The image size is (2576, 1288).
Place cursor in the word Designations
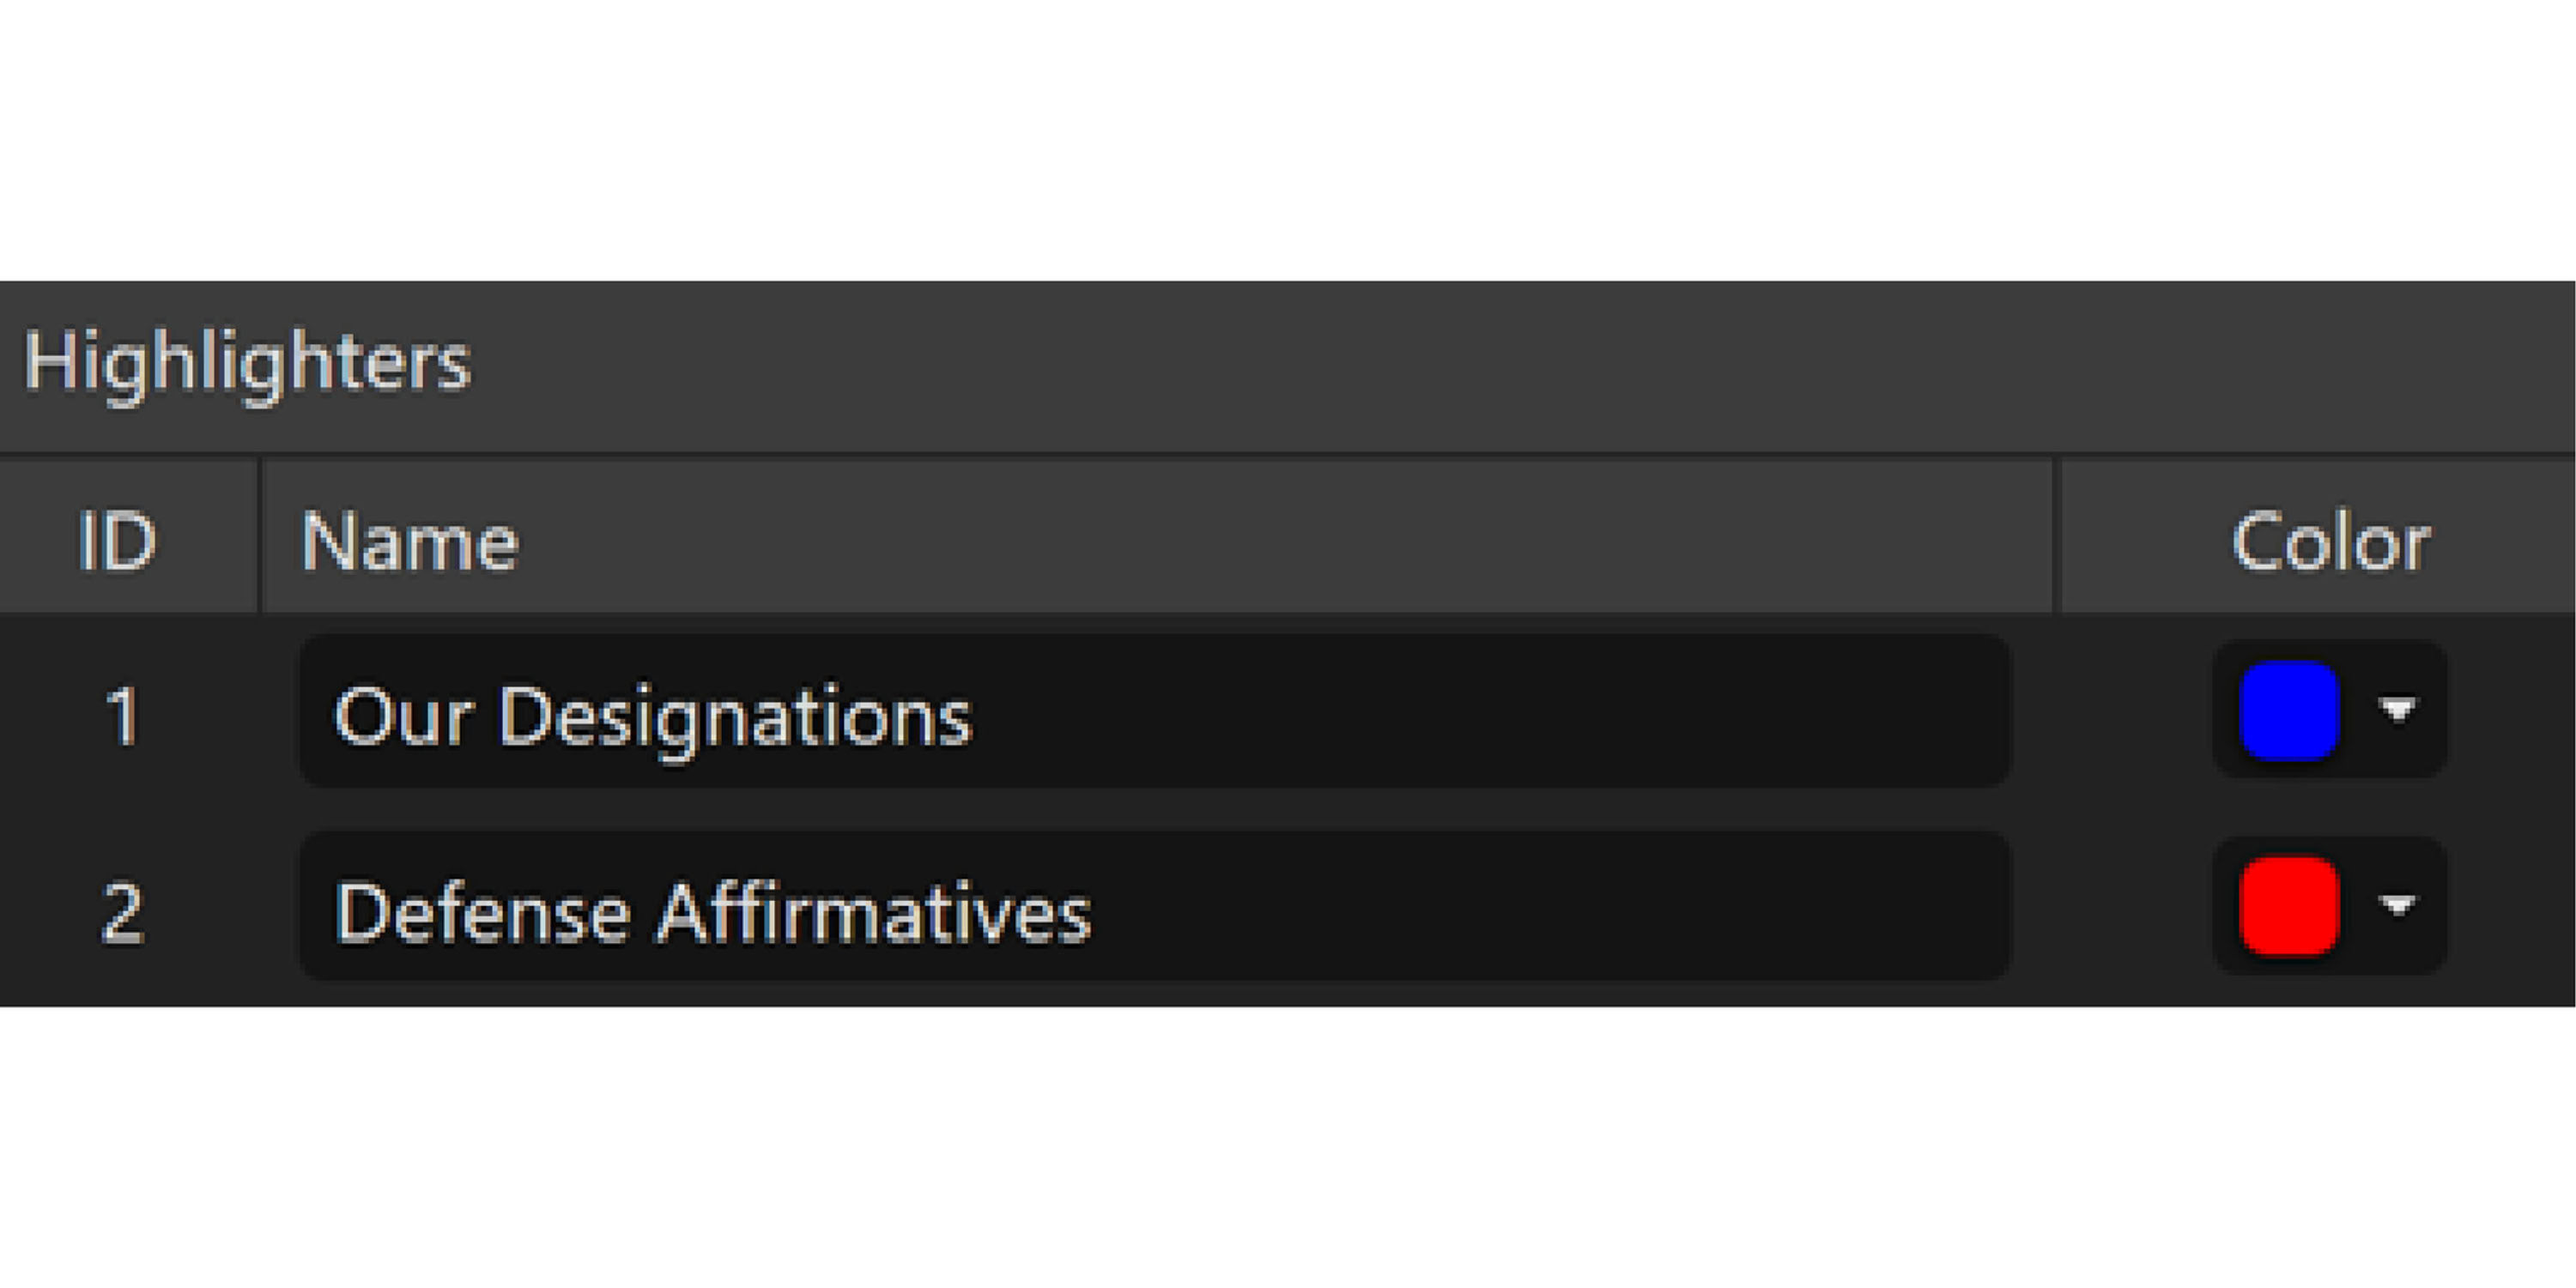tap(735, 716)
